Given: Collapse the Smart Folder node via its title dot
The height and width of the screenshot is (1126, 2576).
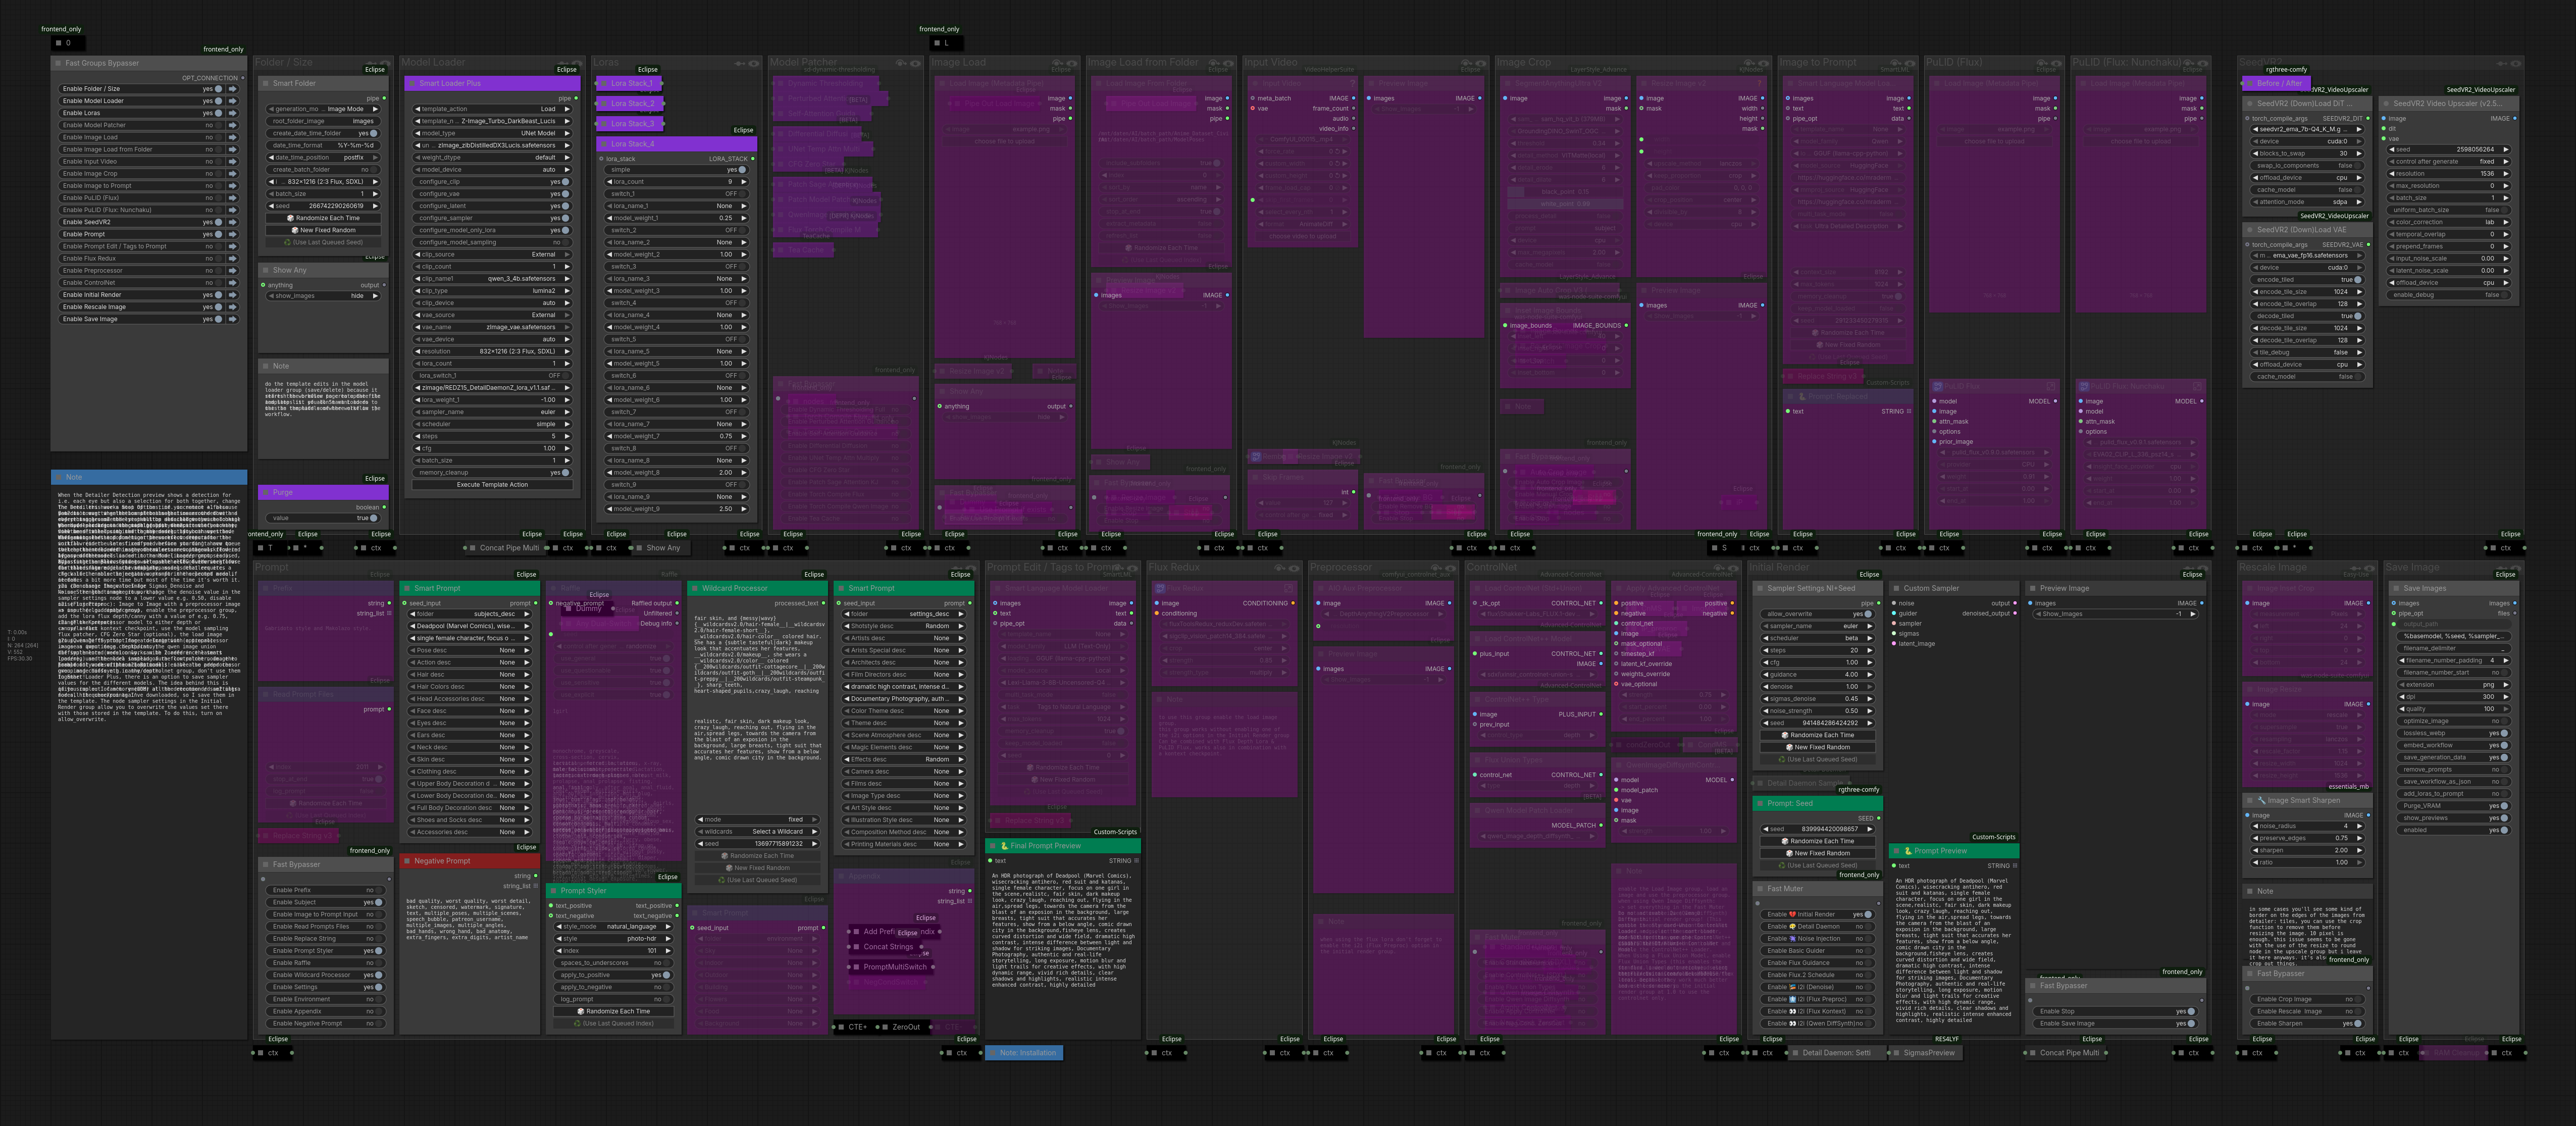Looking at the screenshot, I should tap(266, 84).
